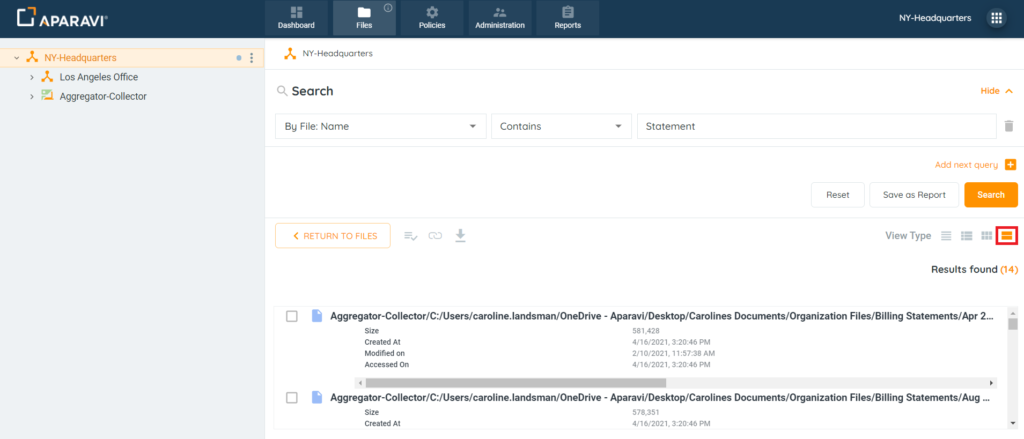Switch to detailed list view type
Screen dimensions: 1024x439
967,236
